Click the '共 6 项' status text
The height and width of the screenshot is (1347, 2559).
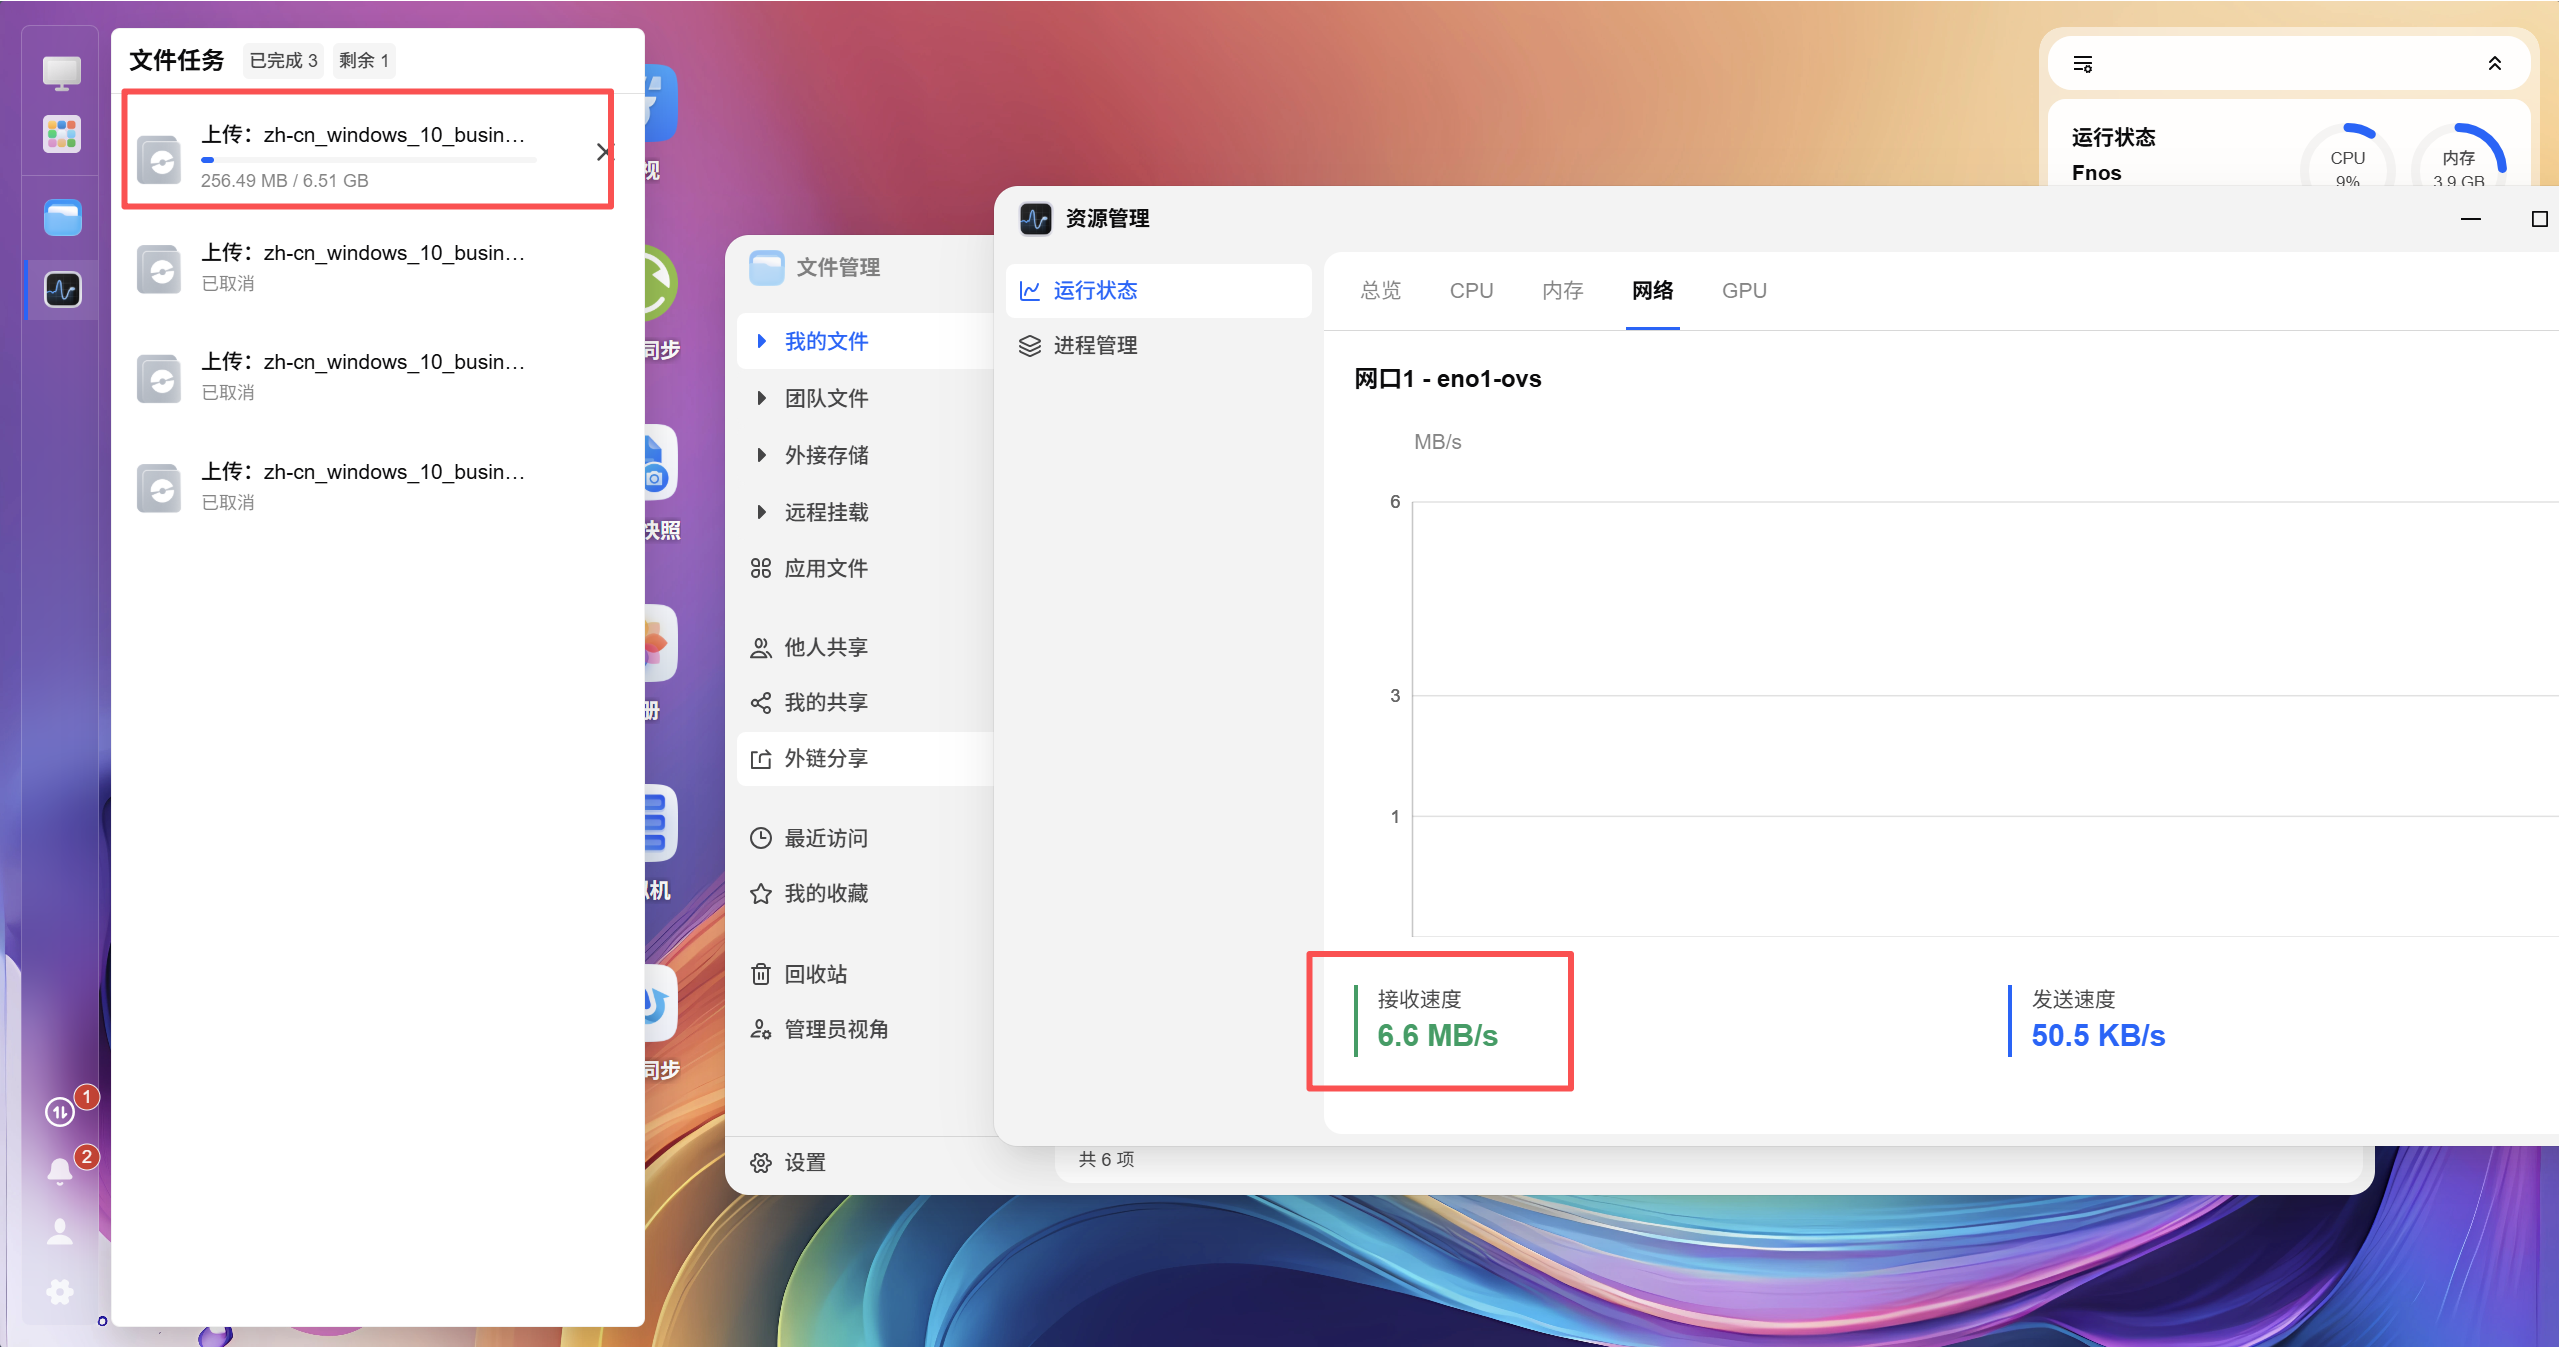[x=1106, y=1159]
